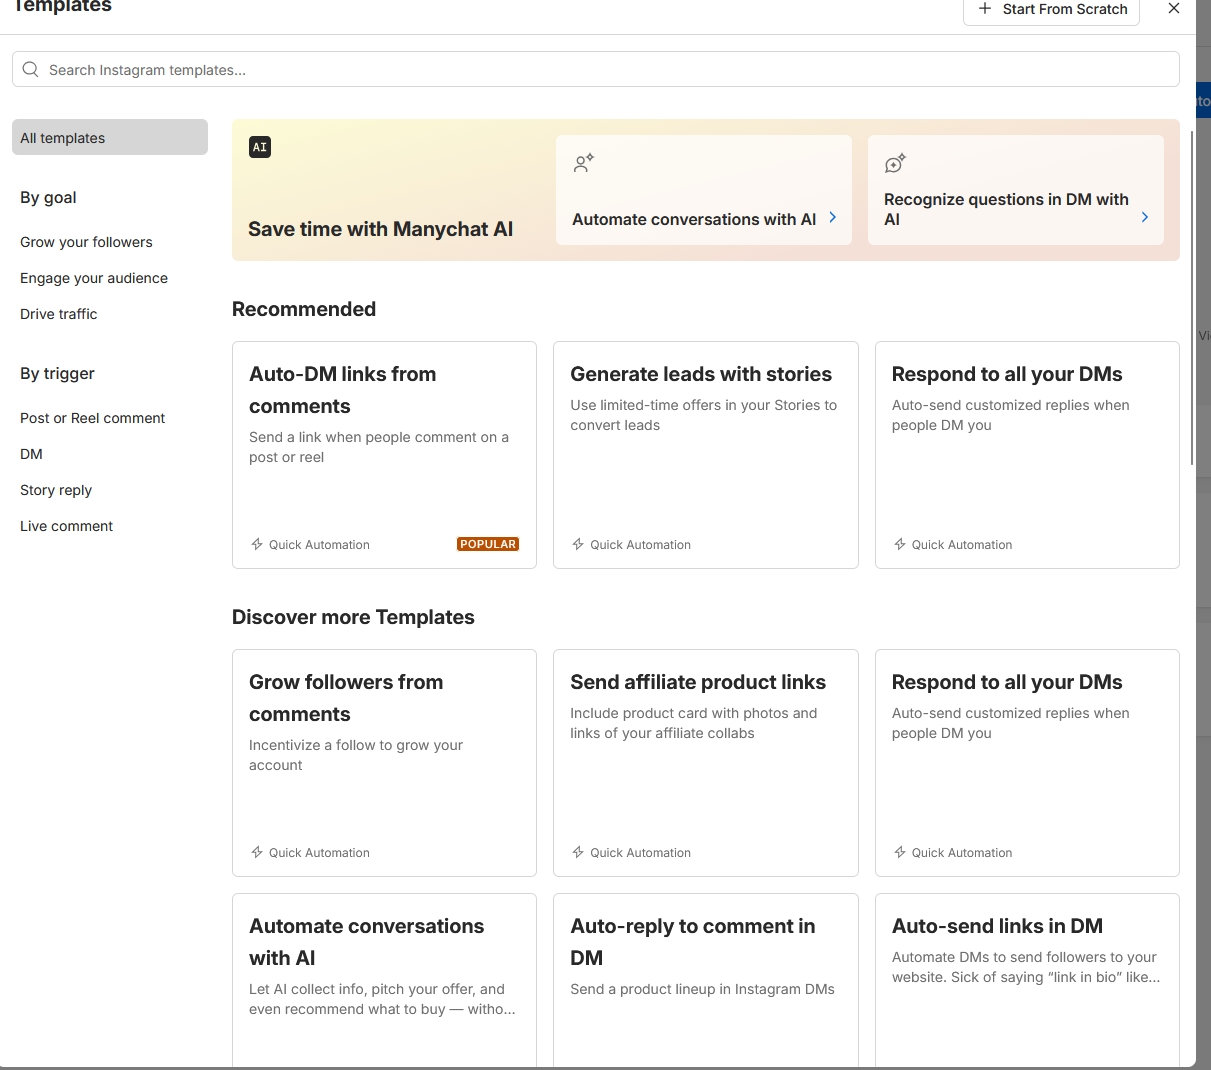Open Automate conversations with AI template card
Viewport: 1211px width, 1070px height.
pos(384,980)
